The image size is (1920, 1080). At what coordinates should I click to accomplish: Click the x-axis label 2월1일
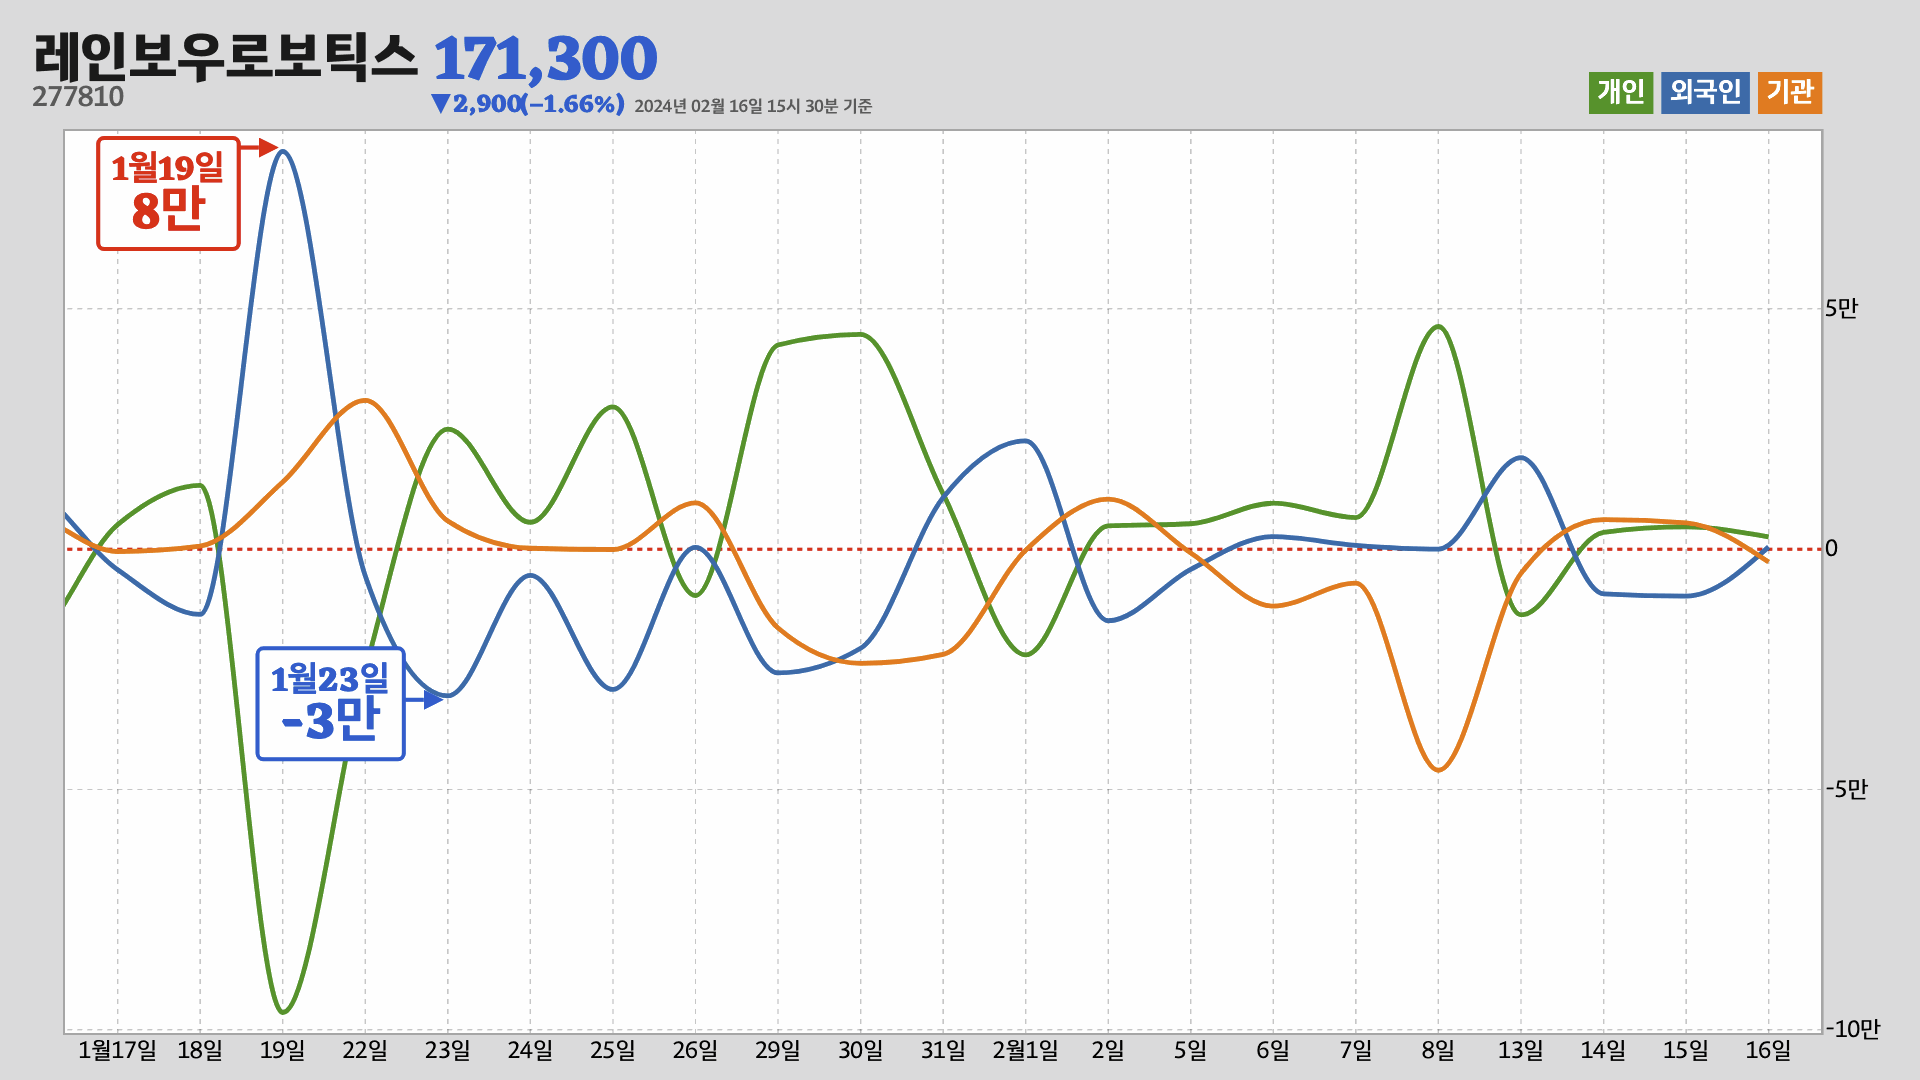coord(1025,1050)
